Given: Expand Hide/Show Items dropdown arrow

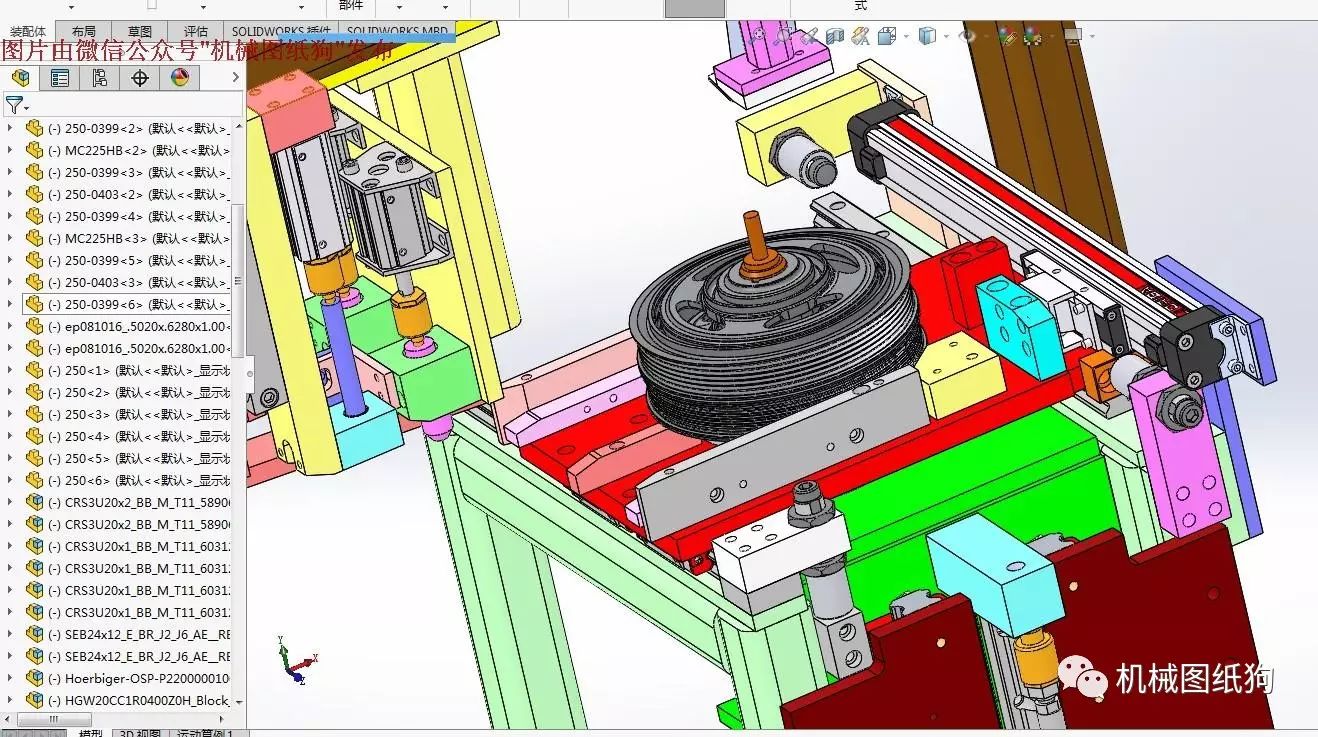Looking at the screenshot, I should point(986,36).
